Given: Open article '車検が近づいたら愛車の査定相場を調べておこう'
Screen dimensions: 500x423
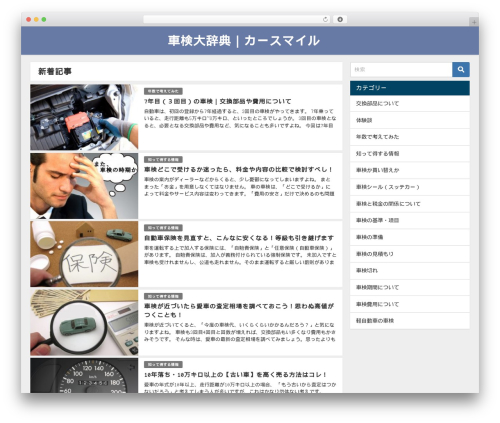Looking at the screenshot, I should pyautogui.click(x=239, y=310).
